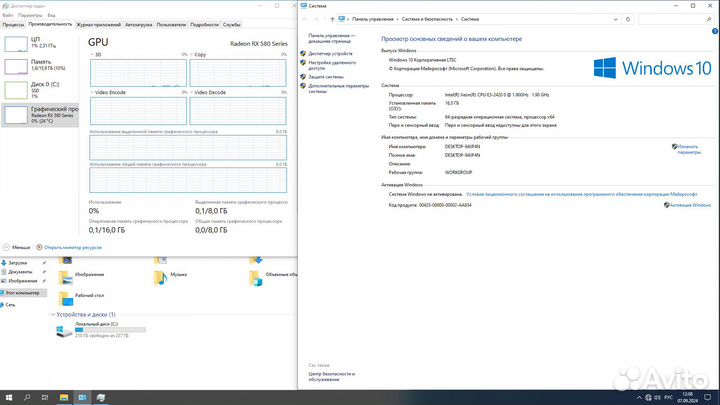Select Этот компьютер in Explorer sidebar
Image resolution: width=720 pixels, height=405 pixels.
[x=23, y=292]
